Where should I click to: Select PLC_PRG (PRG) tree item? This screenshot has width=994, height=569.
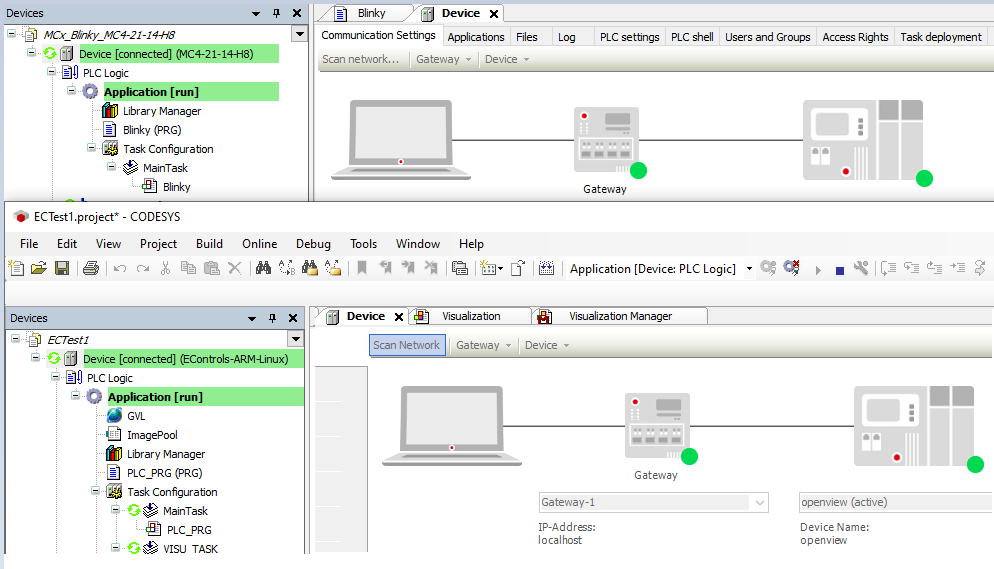(x=165, y=473)
